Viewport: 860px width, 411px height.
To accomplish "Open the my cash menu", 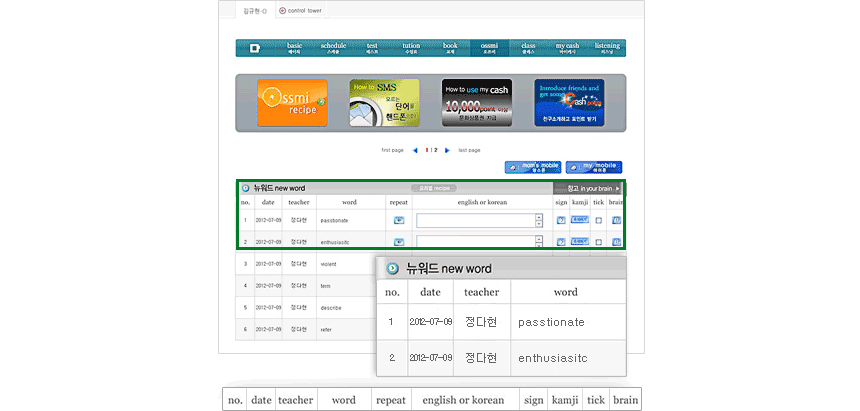I will [x=567, y=48].
